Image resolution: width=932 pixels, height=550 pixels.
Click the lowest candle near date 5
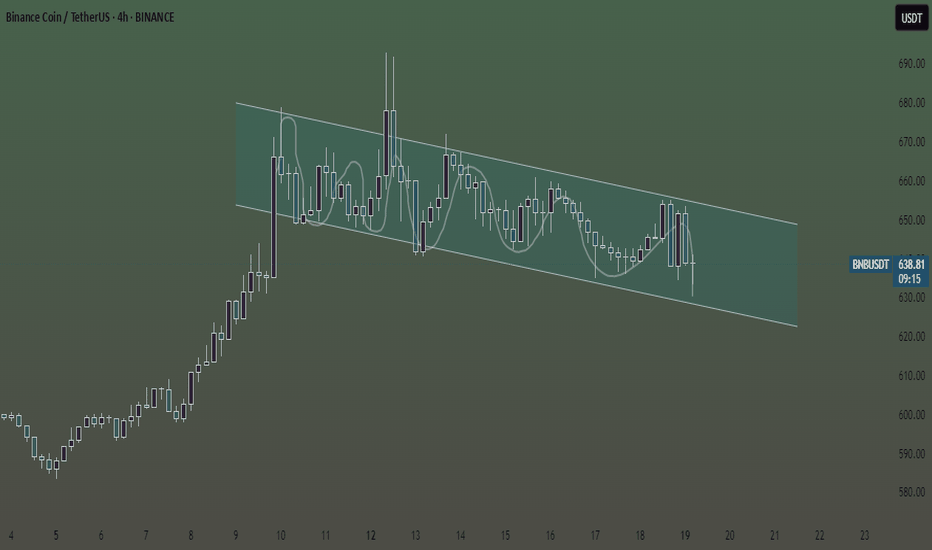pos(56,466)
